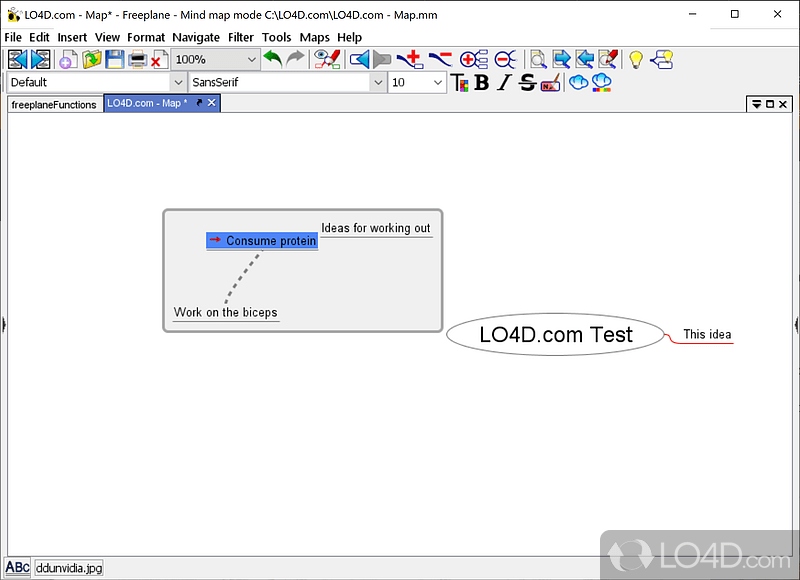Maximize the map tab panel
The height and width of the screenshot is (580, 800).
[x=770, y=104]
